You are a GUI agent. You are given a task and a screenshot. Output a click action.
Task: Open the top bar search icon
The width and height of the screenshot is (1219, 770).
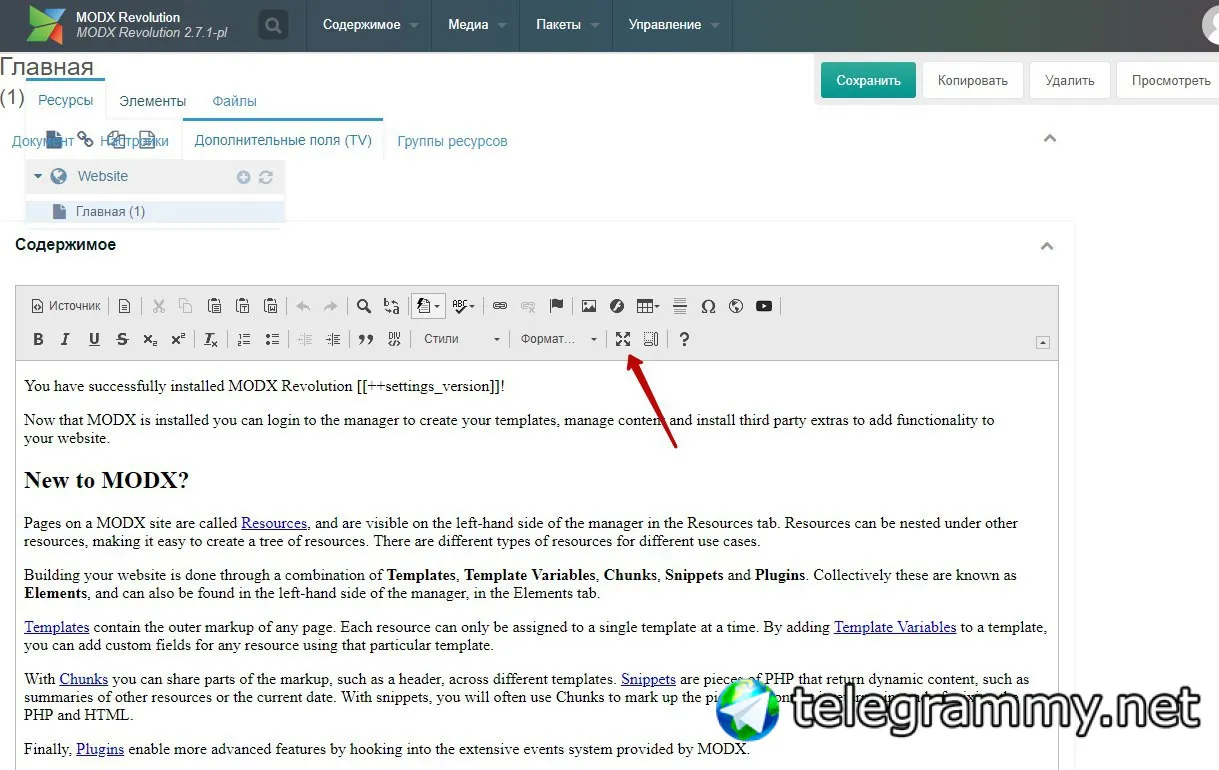click(x=273, y=25)
